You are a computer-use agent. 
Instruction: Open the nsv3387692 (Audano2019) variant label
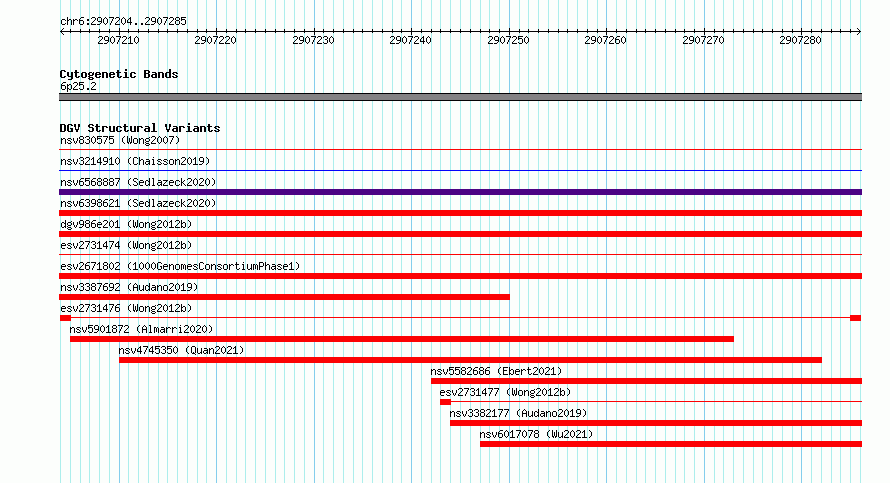coord(129,287)
